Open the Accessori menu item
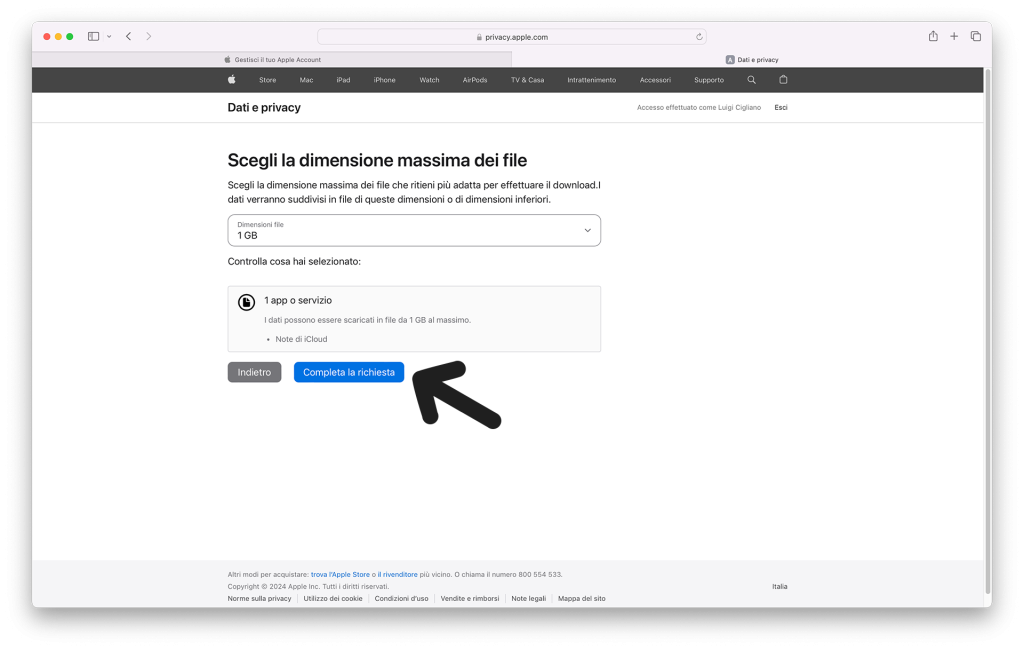 (655, 80)
